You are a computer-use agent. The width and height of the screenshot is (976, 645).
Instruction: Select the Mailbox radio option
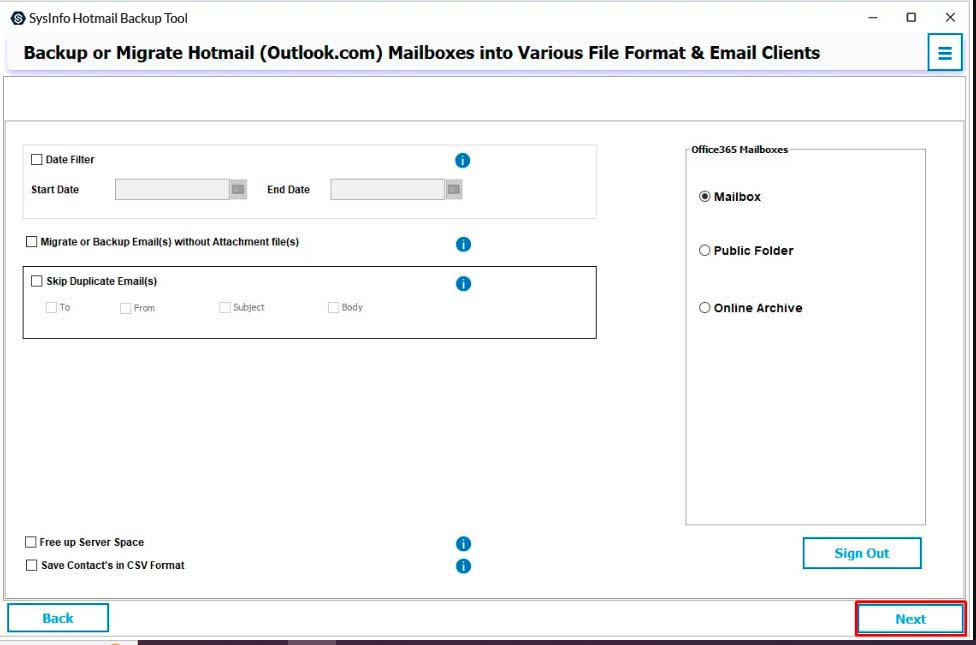(705, 197)
